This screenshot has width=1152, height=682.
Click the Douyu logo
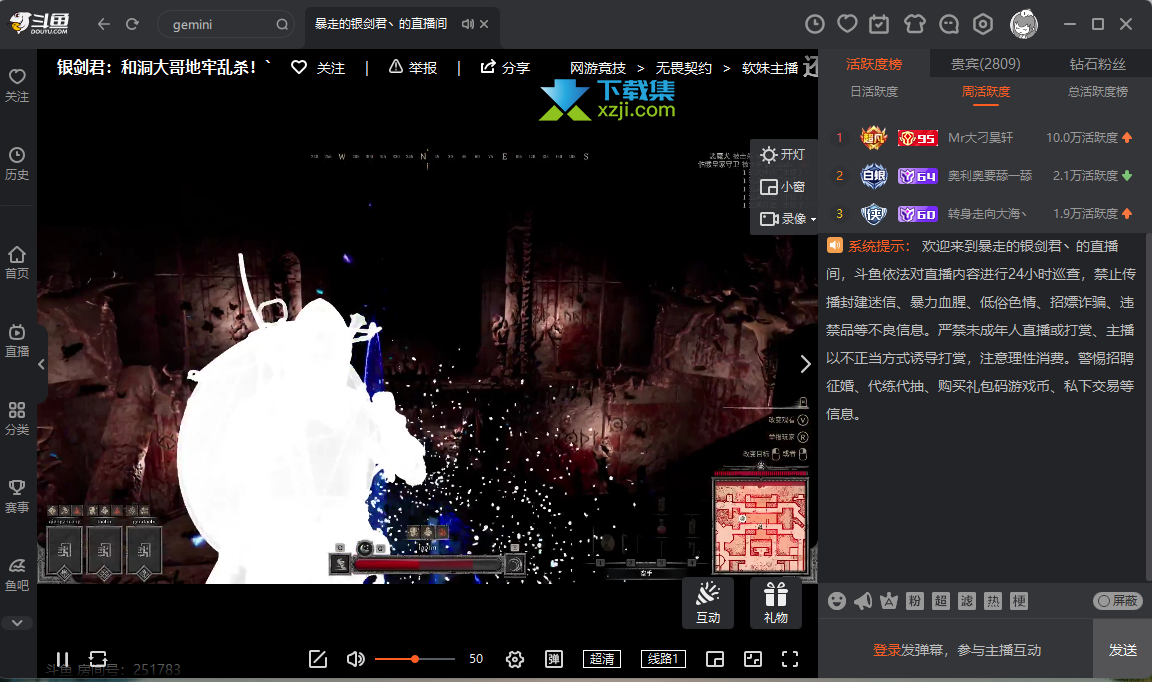pos(40,24)
